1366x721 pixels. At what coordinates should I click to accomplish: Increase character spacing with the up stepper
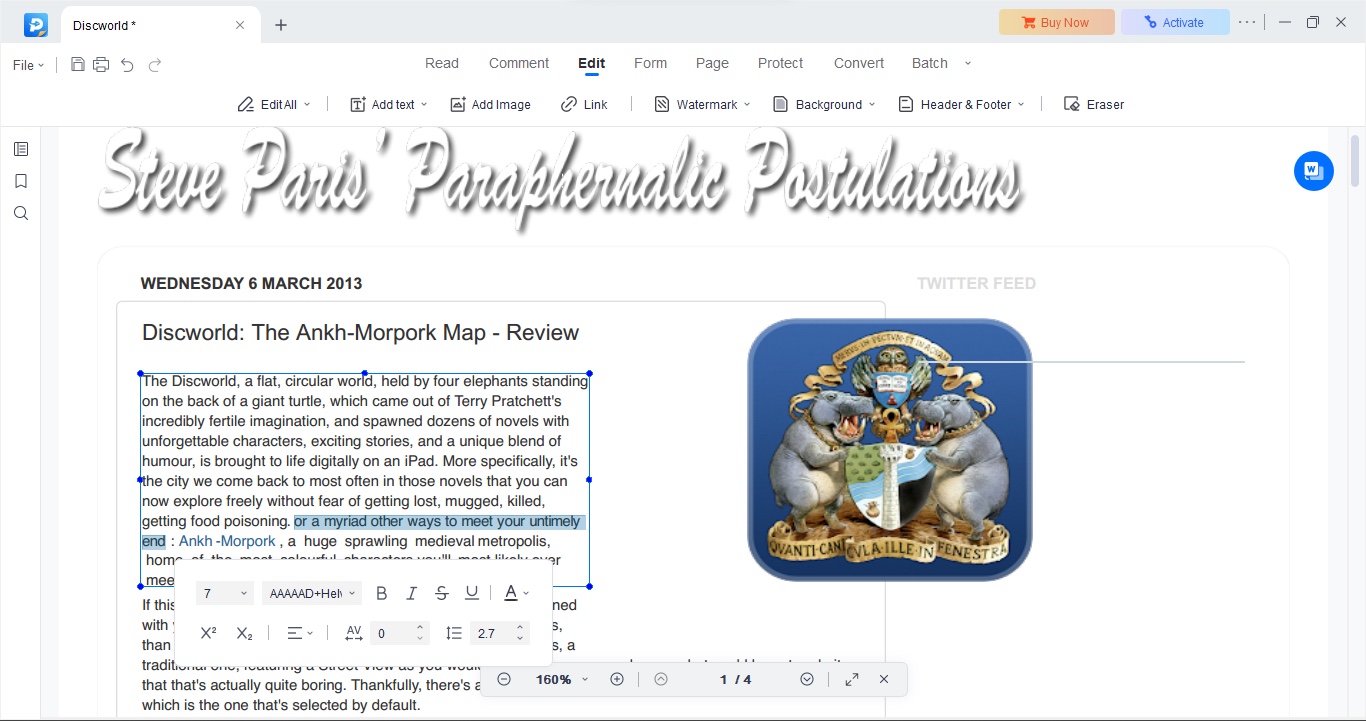[x=420, y=628]
